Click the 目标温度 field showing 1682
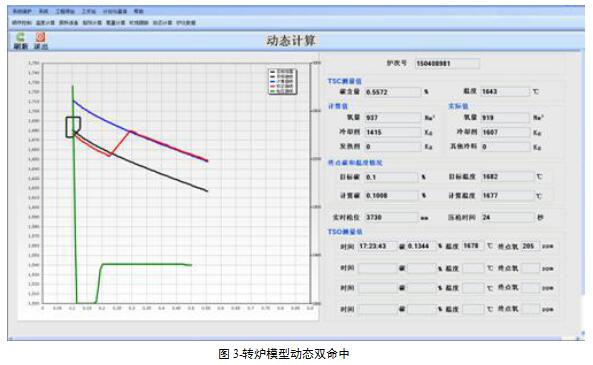This screenshot has height=365, width=593. 507,177
